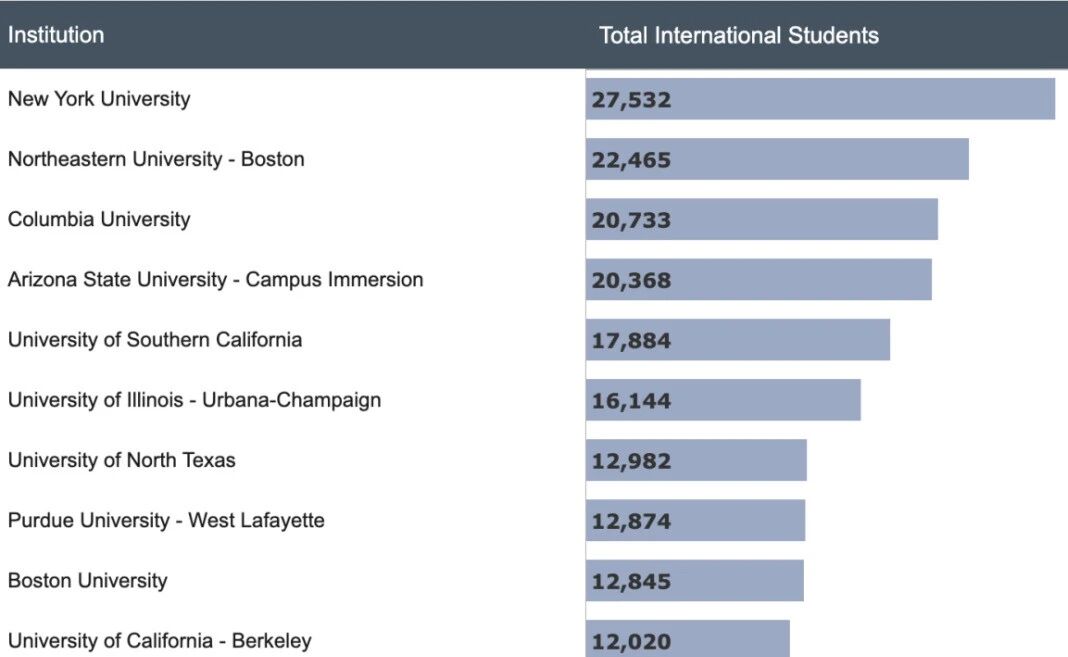Select the 20,733 Columbia bar
The height and width of the screenshot is (657, 1068).
[762, 219]
